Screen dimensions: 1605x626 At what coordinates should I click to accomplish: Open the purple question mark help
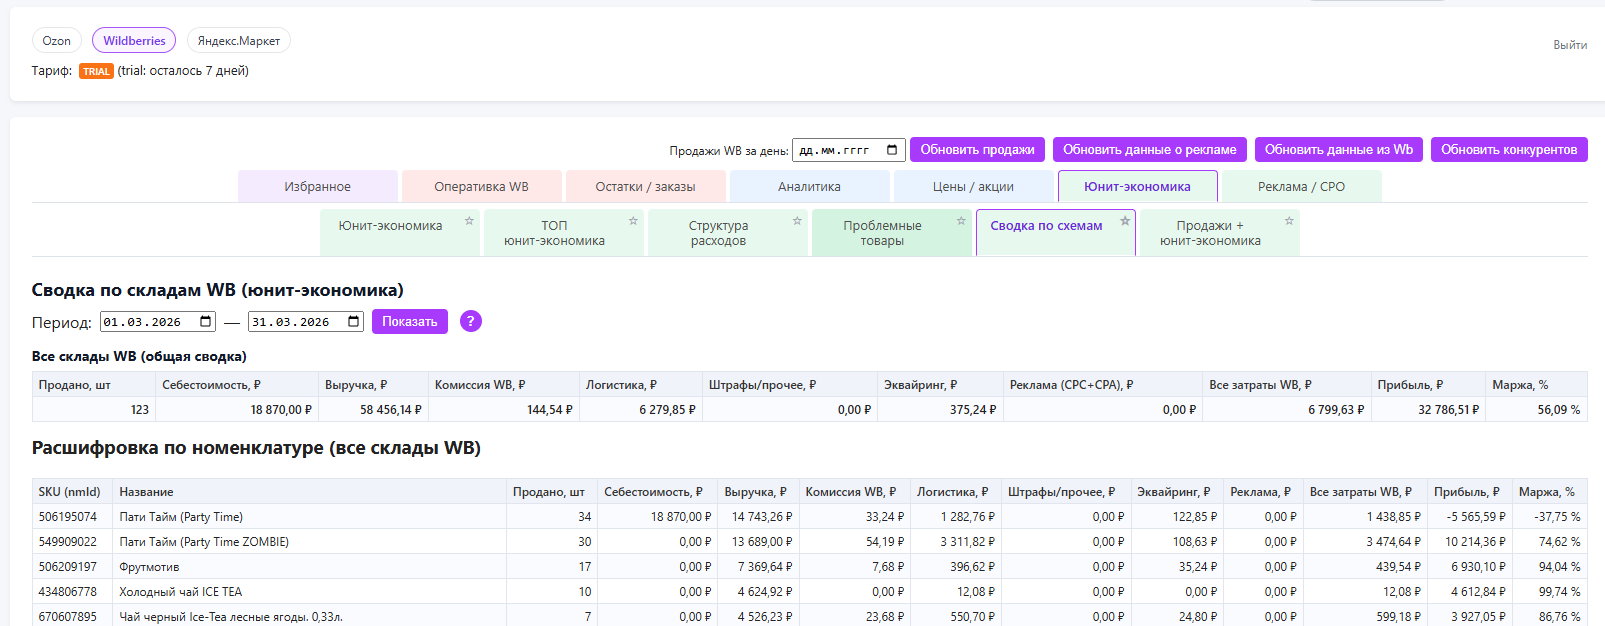471,321
